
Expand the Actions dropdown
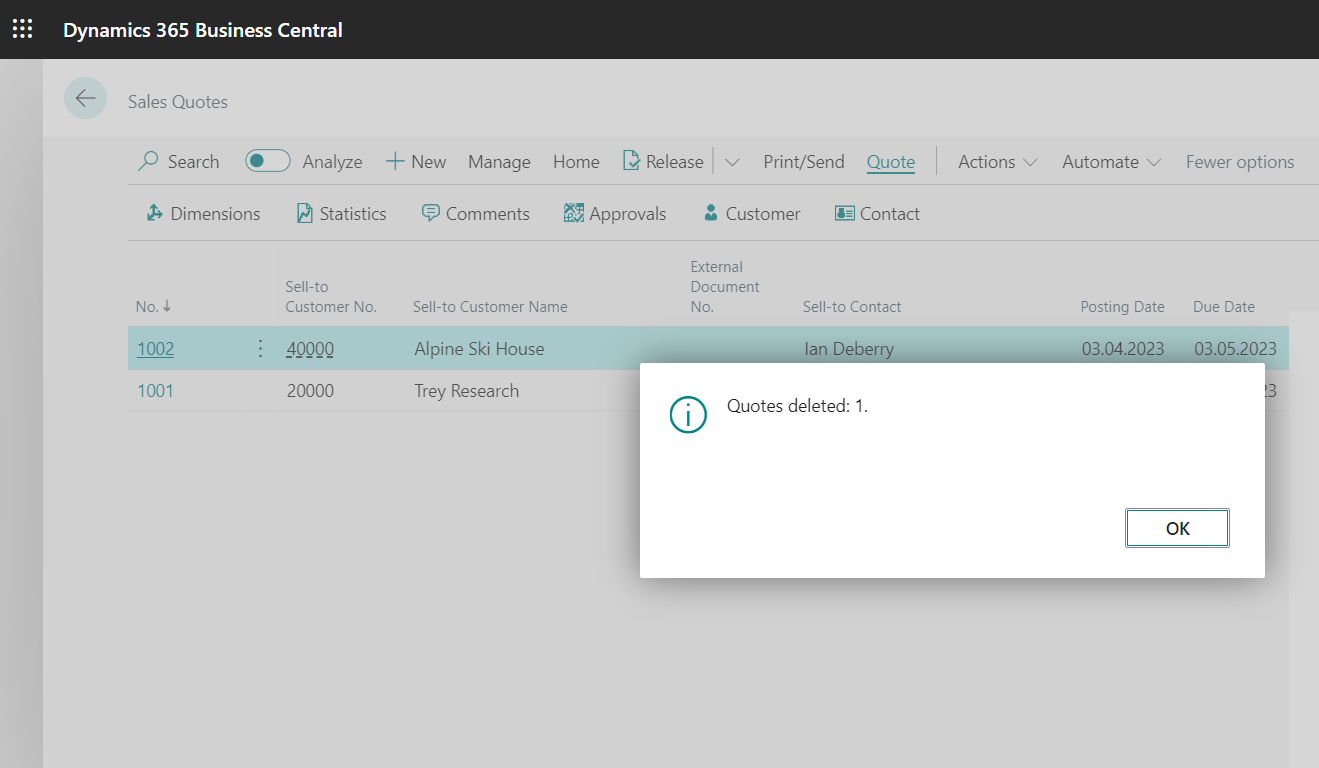point(997,162)
